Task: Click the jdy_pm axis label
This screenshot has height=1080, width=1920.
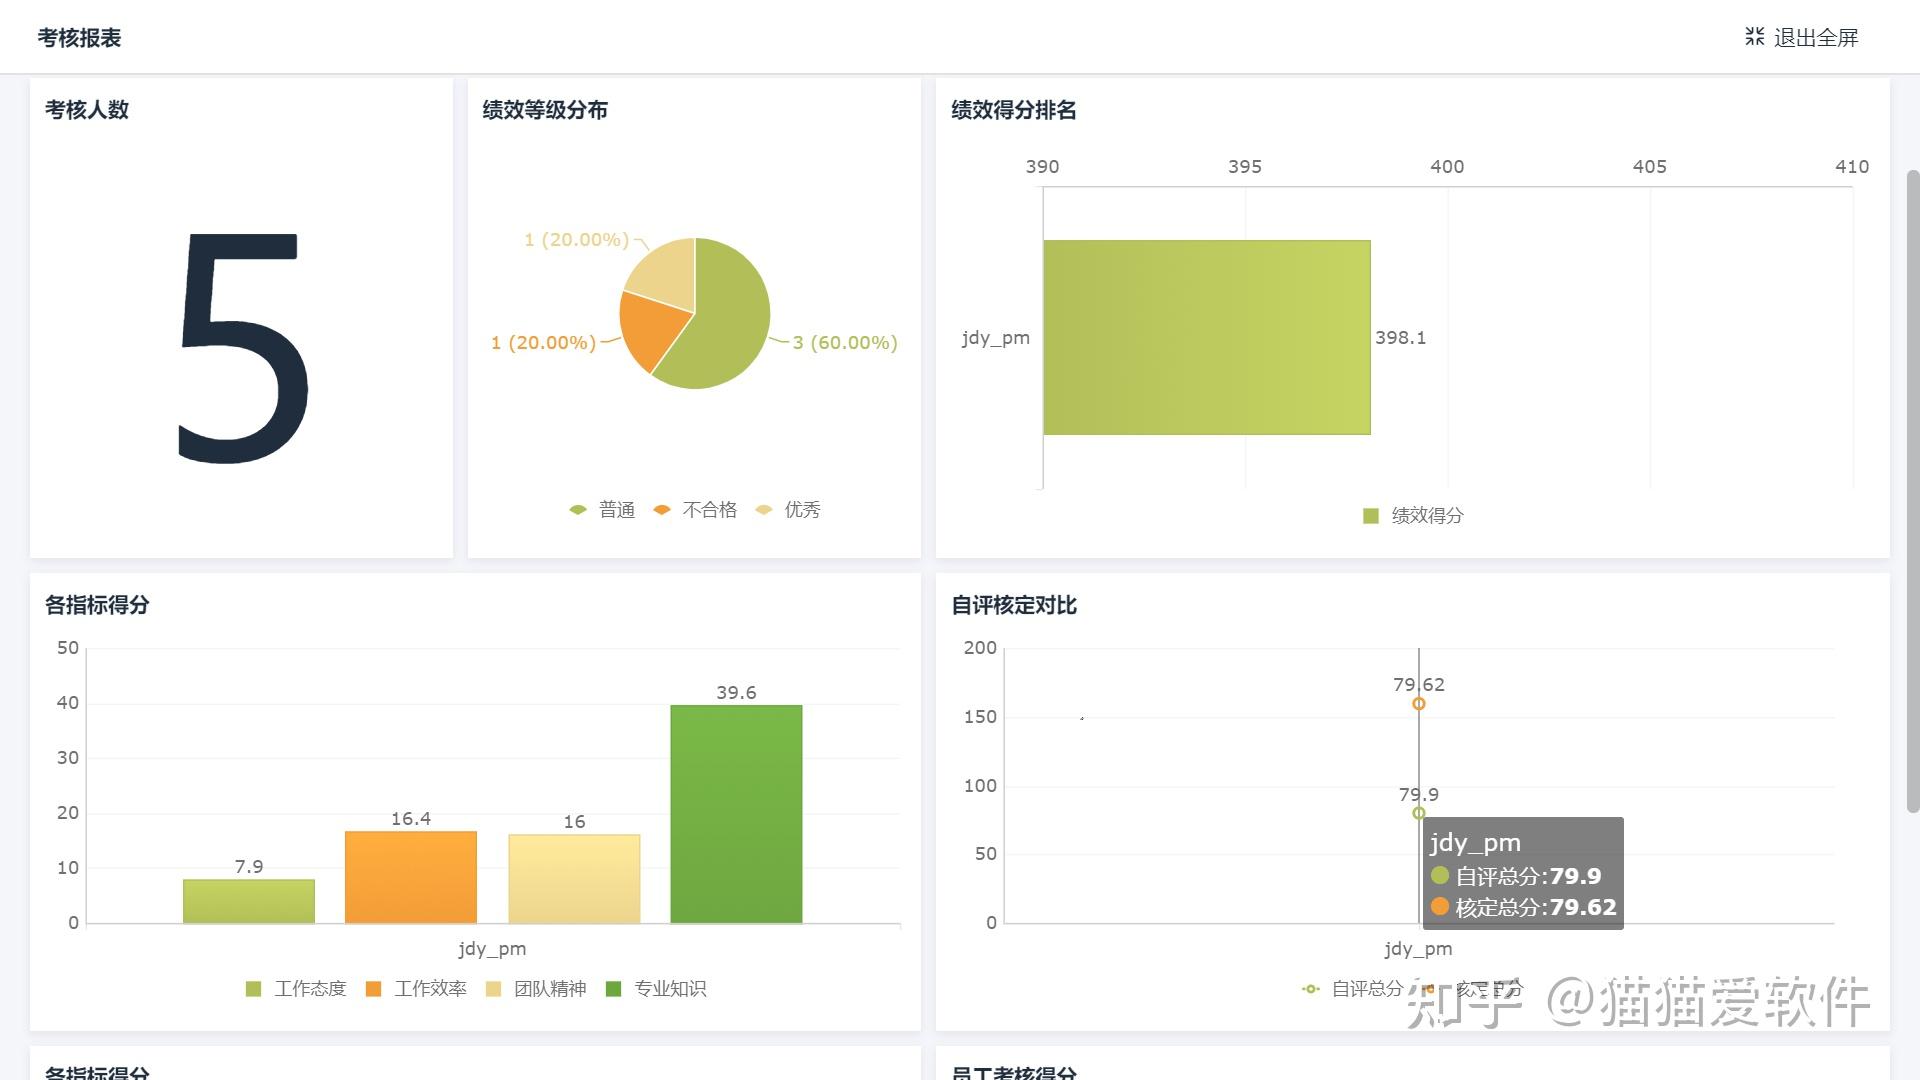Action: (x=996, y=337)
